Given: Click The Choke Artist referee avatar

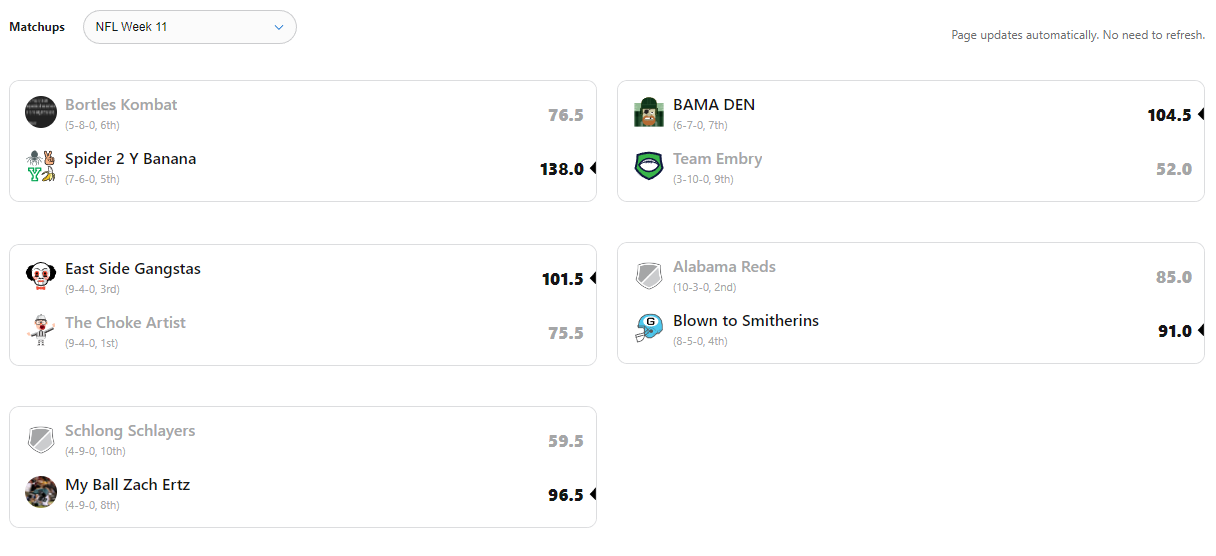Looking at the screenshot, I should [41, 330].
